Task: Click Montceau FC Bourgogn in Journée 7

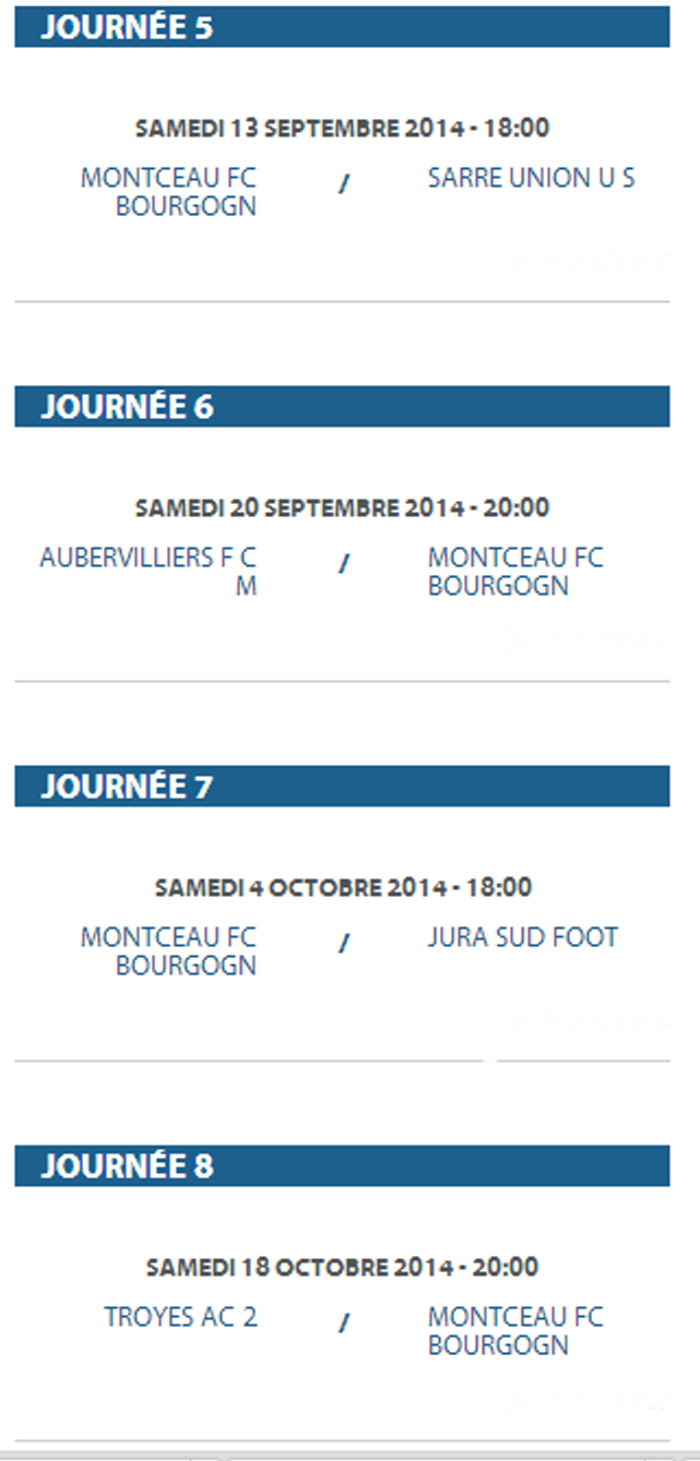Action: pyautogui.click(x=169, y=951)
